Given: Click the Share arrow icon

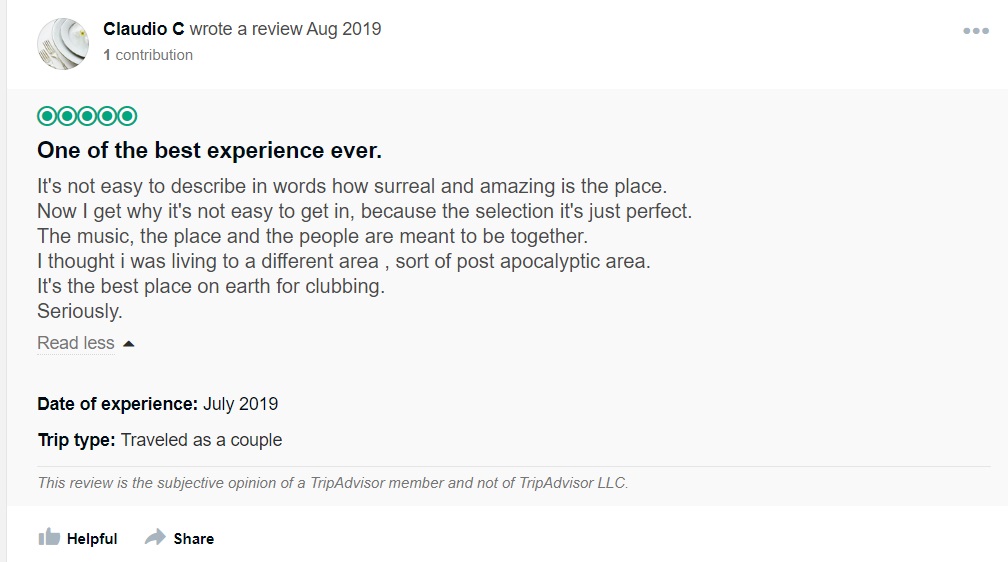Looking at the screenshot, I should 155,538.
